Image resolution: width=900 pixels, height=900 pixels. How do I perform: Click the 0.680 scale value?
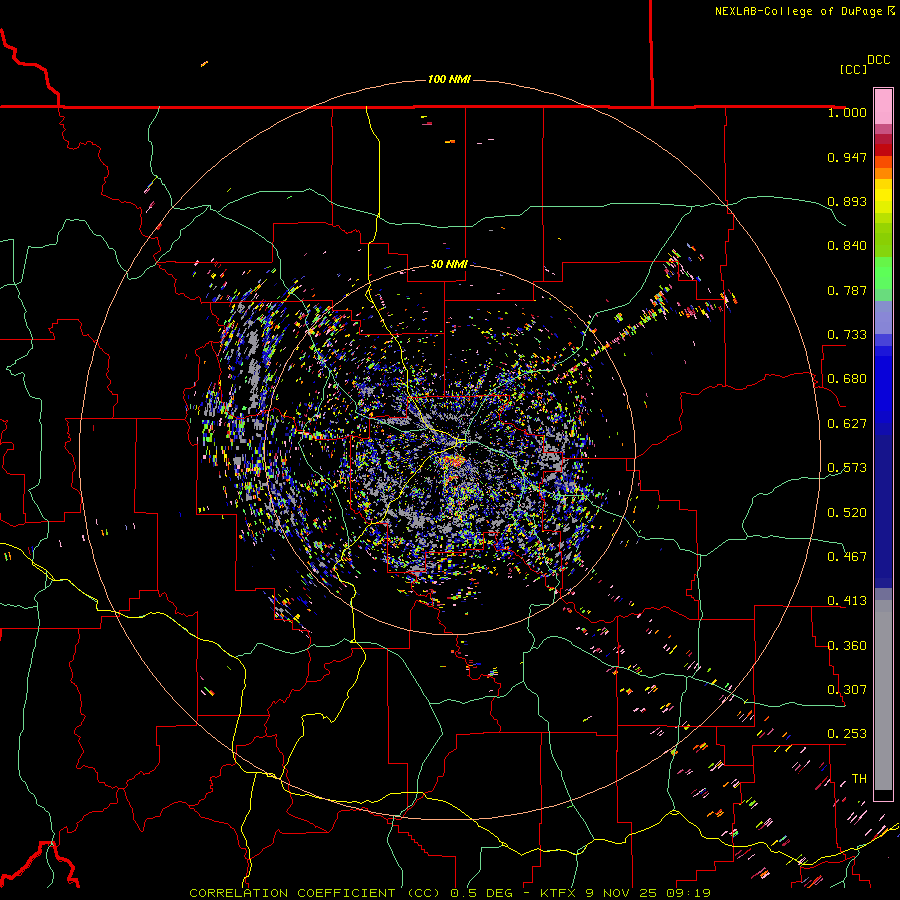tap(847, 379)
